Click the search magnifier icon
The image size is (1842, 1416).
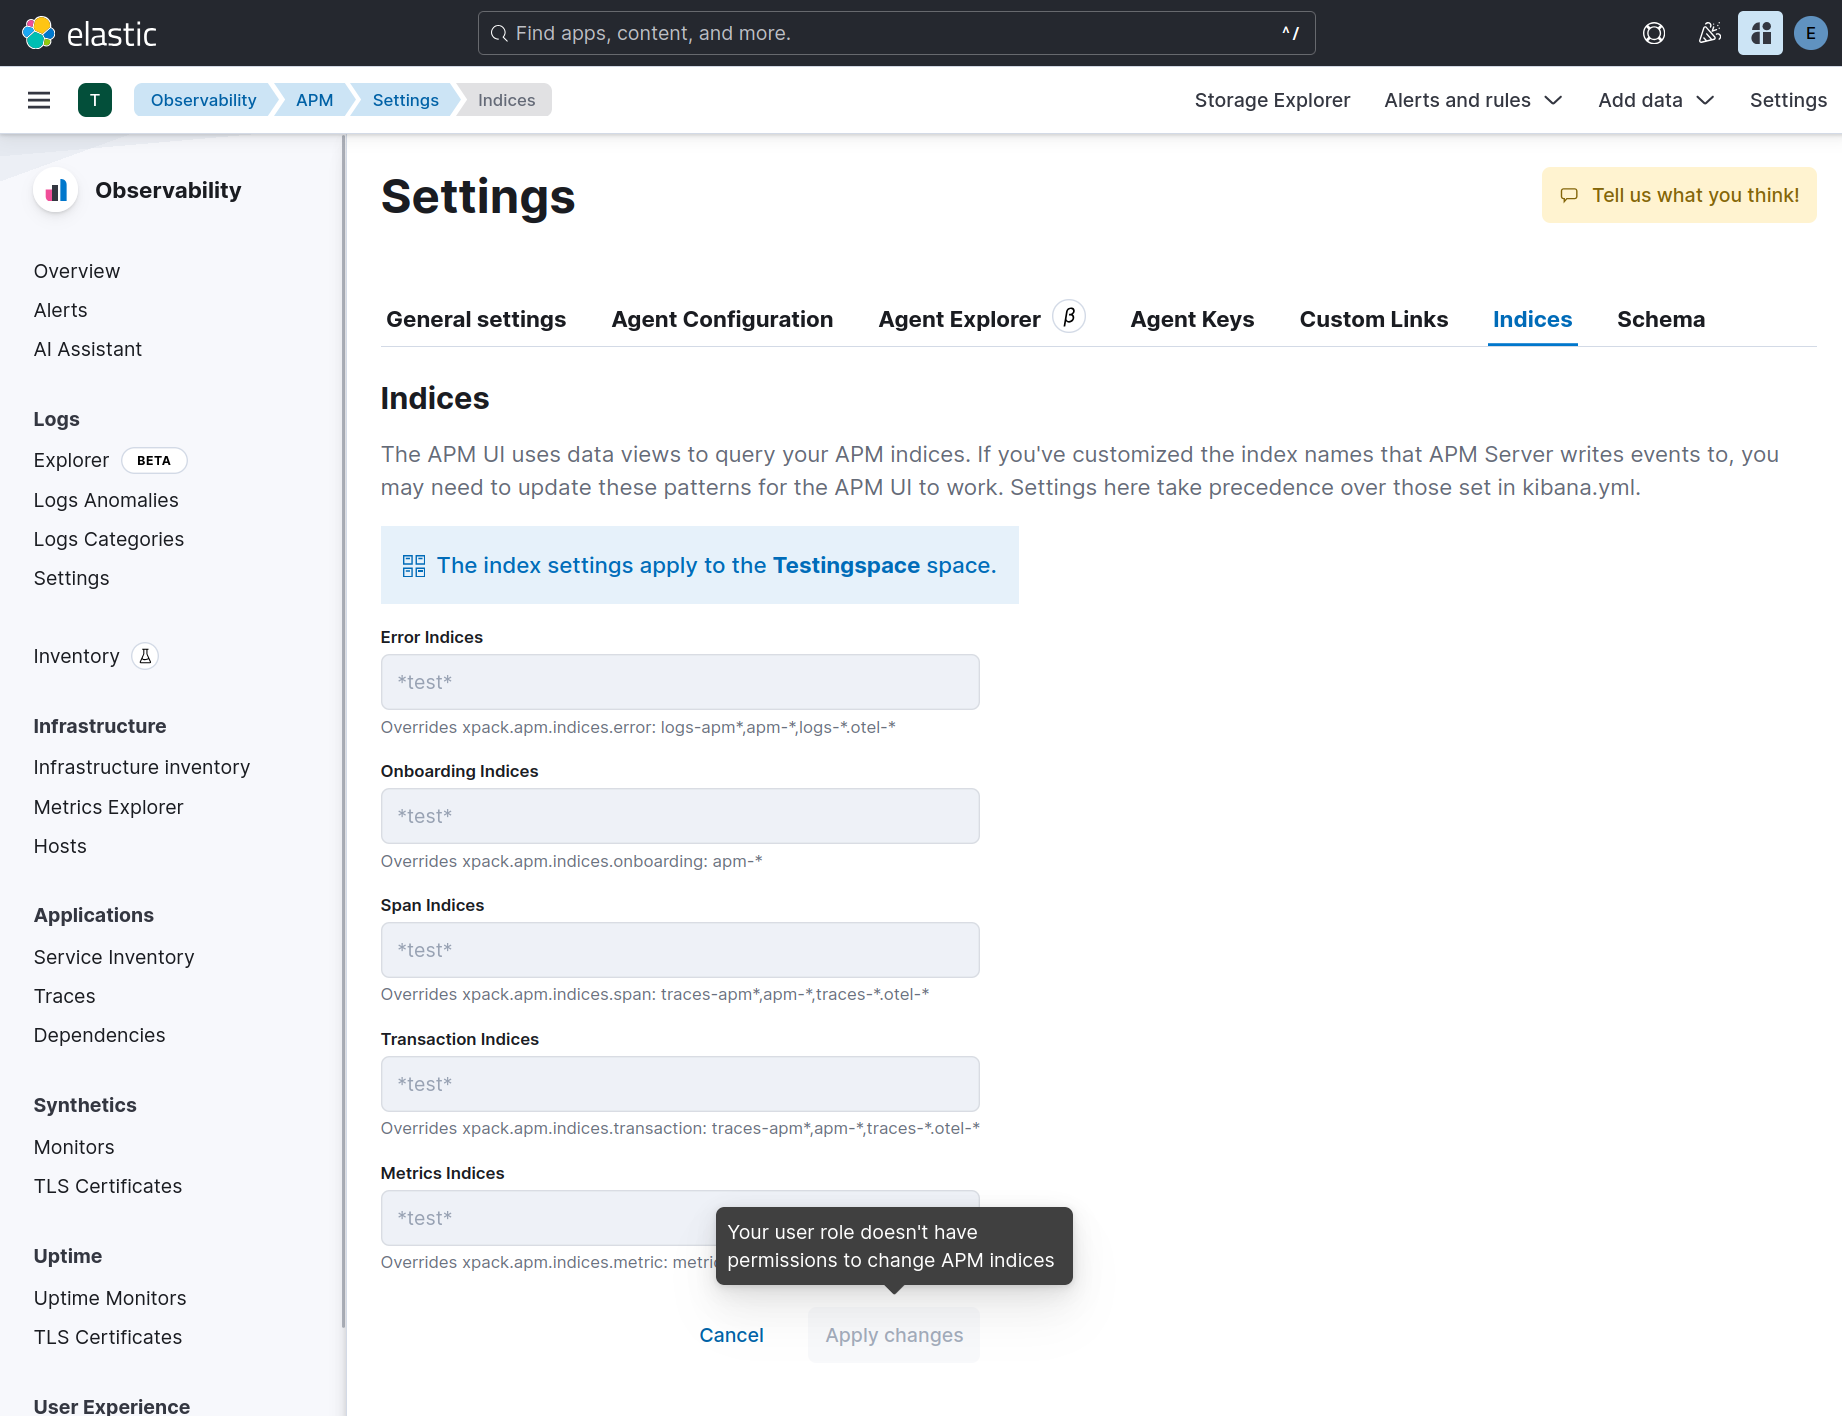498,34
